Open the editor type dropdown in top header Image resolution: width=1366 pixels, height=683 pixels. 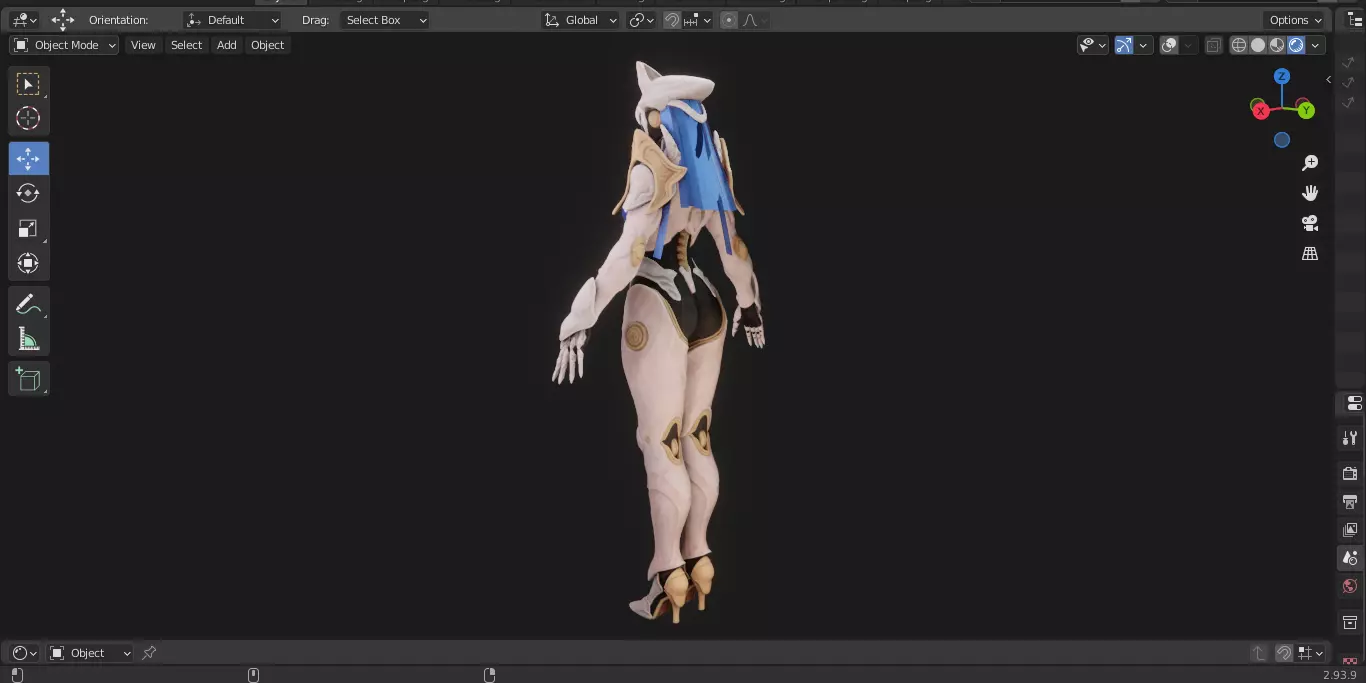pos(24,20)
